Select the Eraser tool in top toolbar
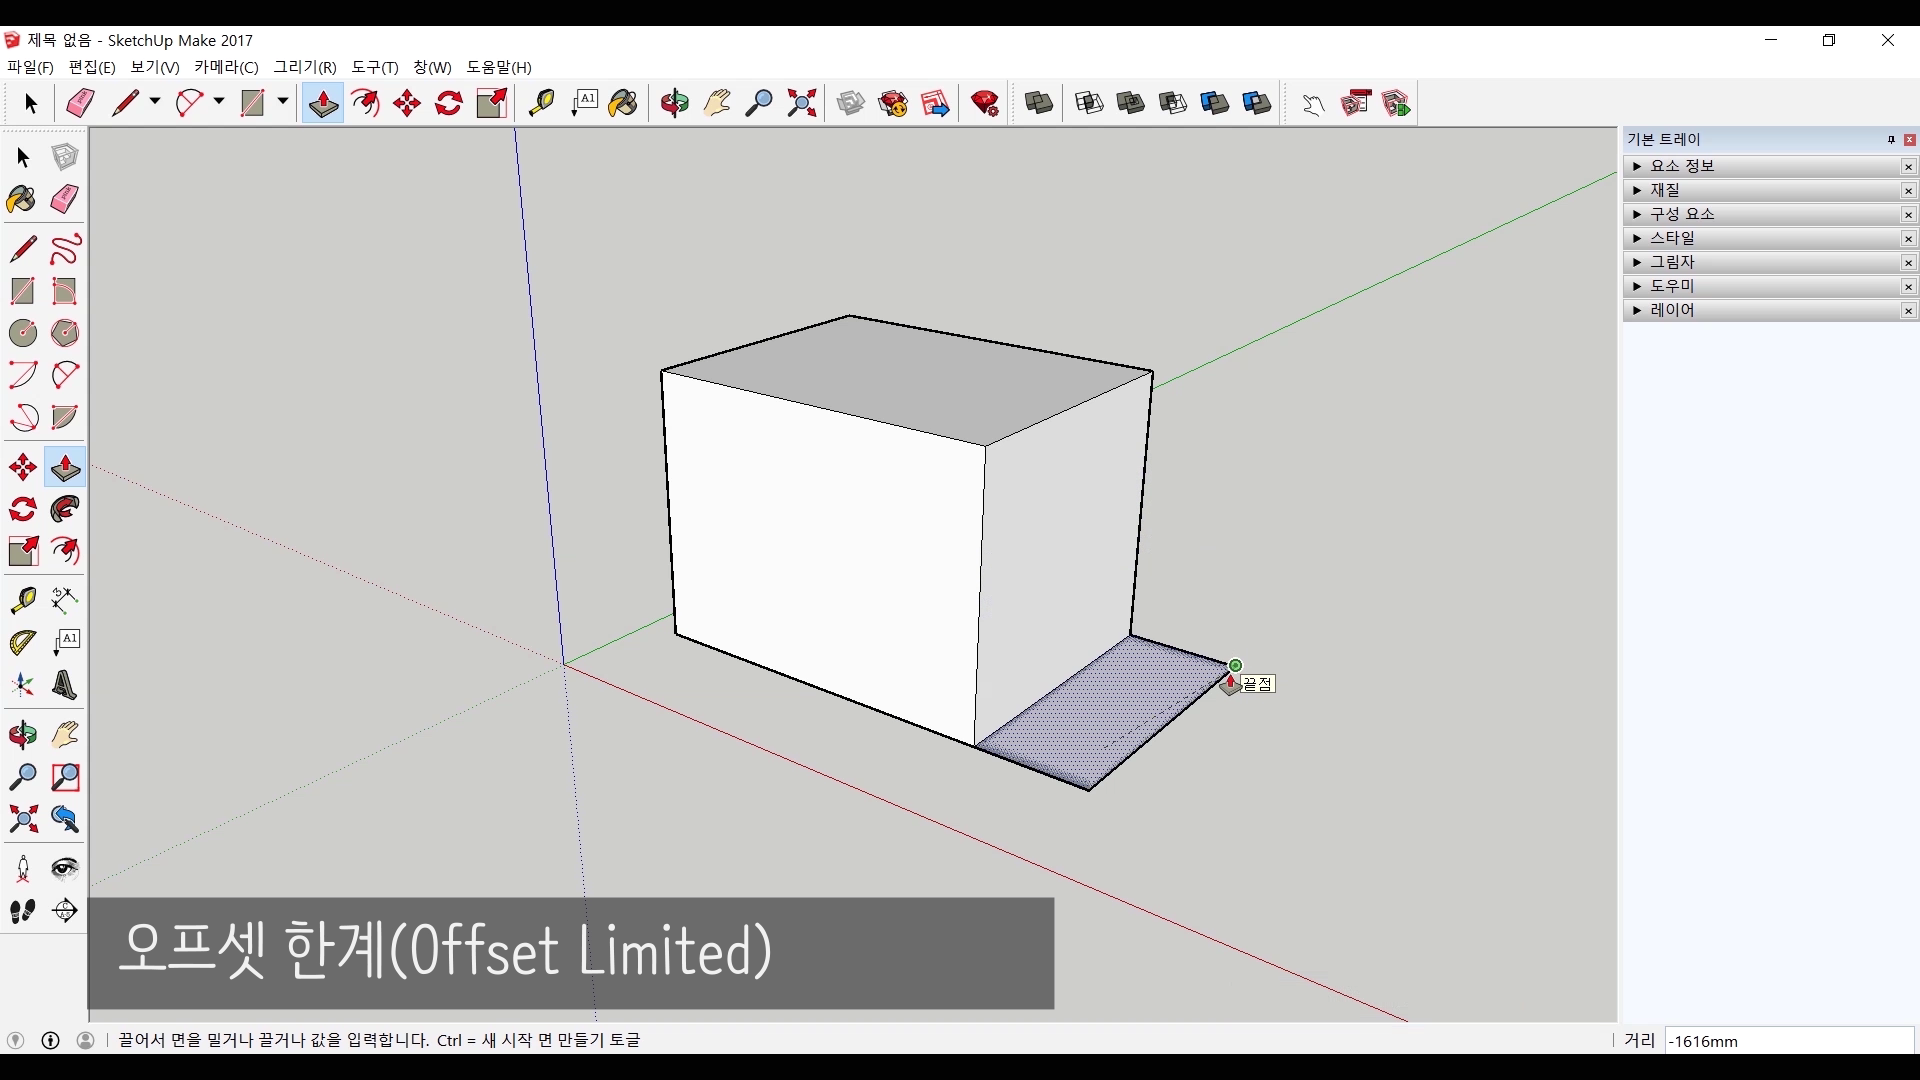The height and width of the screenshot is (1080, 1920). pos(80,103)
